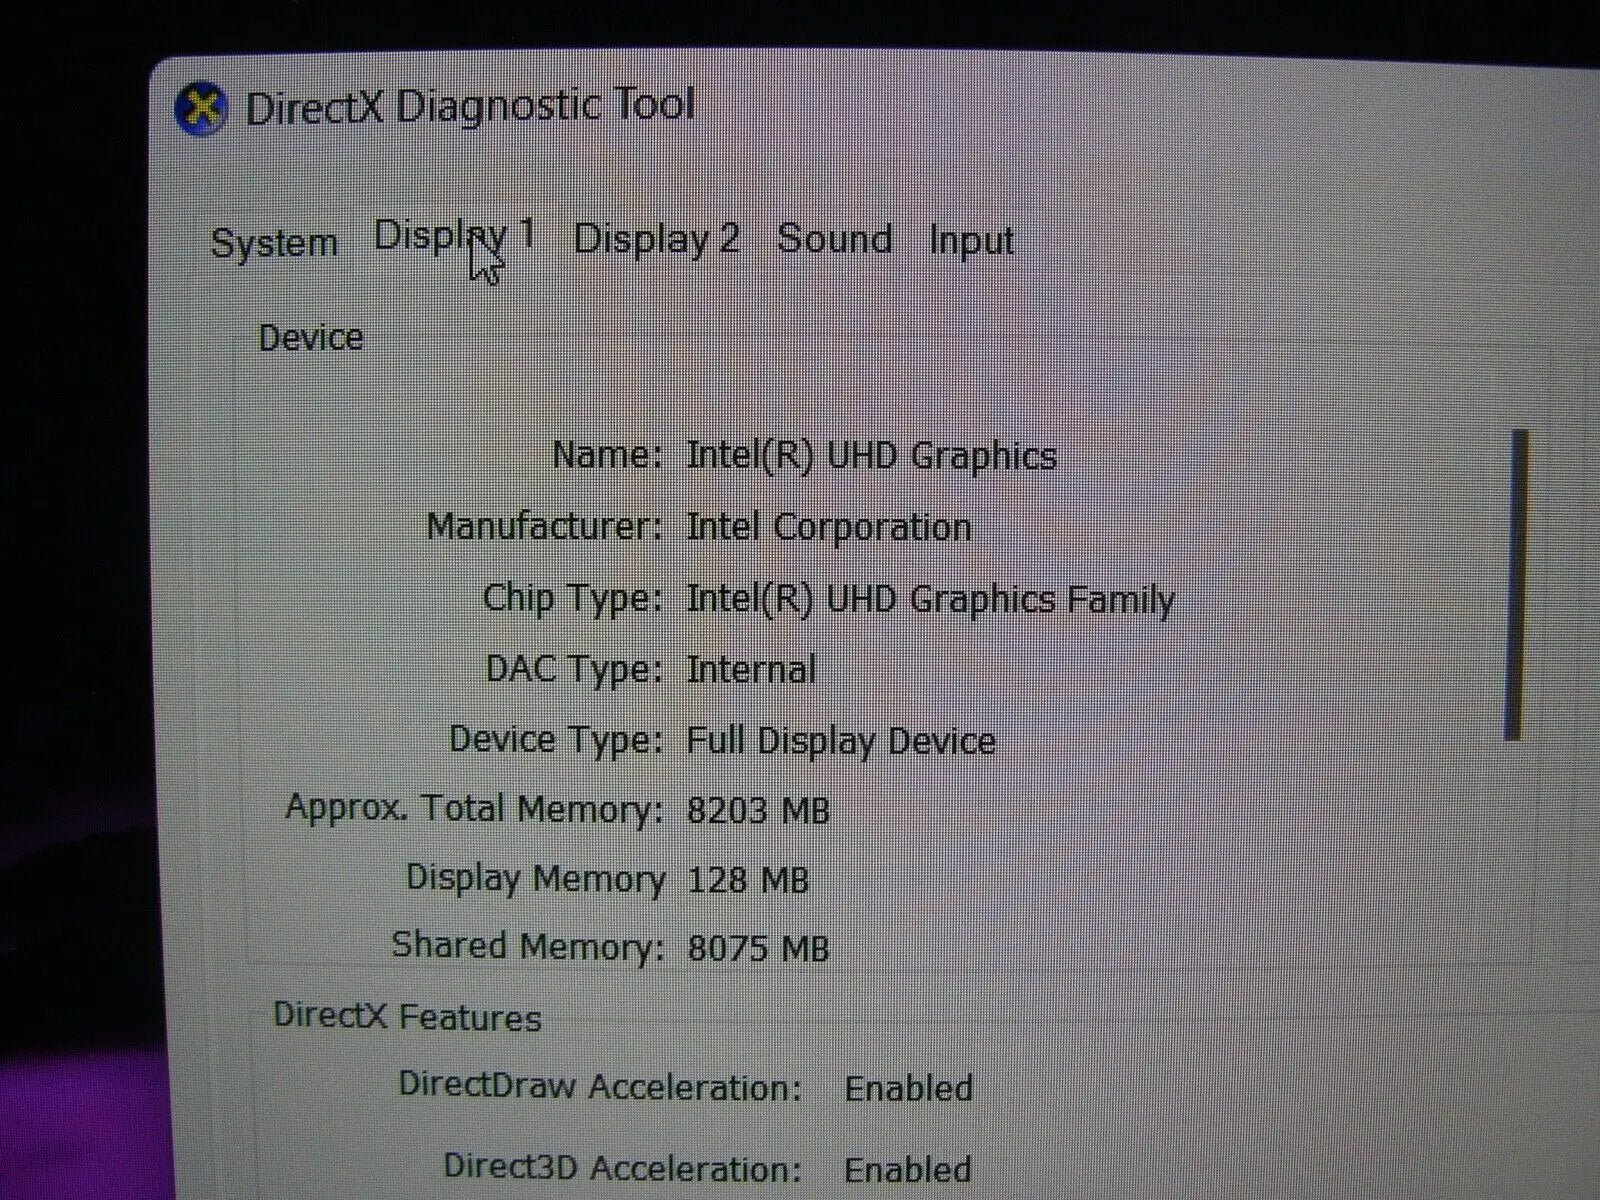Click the 'Name:' field label
Viewport: 1600px width, 1200px height.
coord(607,455)
